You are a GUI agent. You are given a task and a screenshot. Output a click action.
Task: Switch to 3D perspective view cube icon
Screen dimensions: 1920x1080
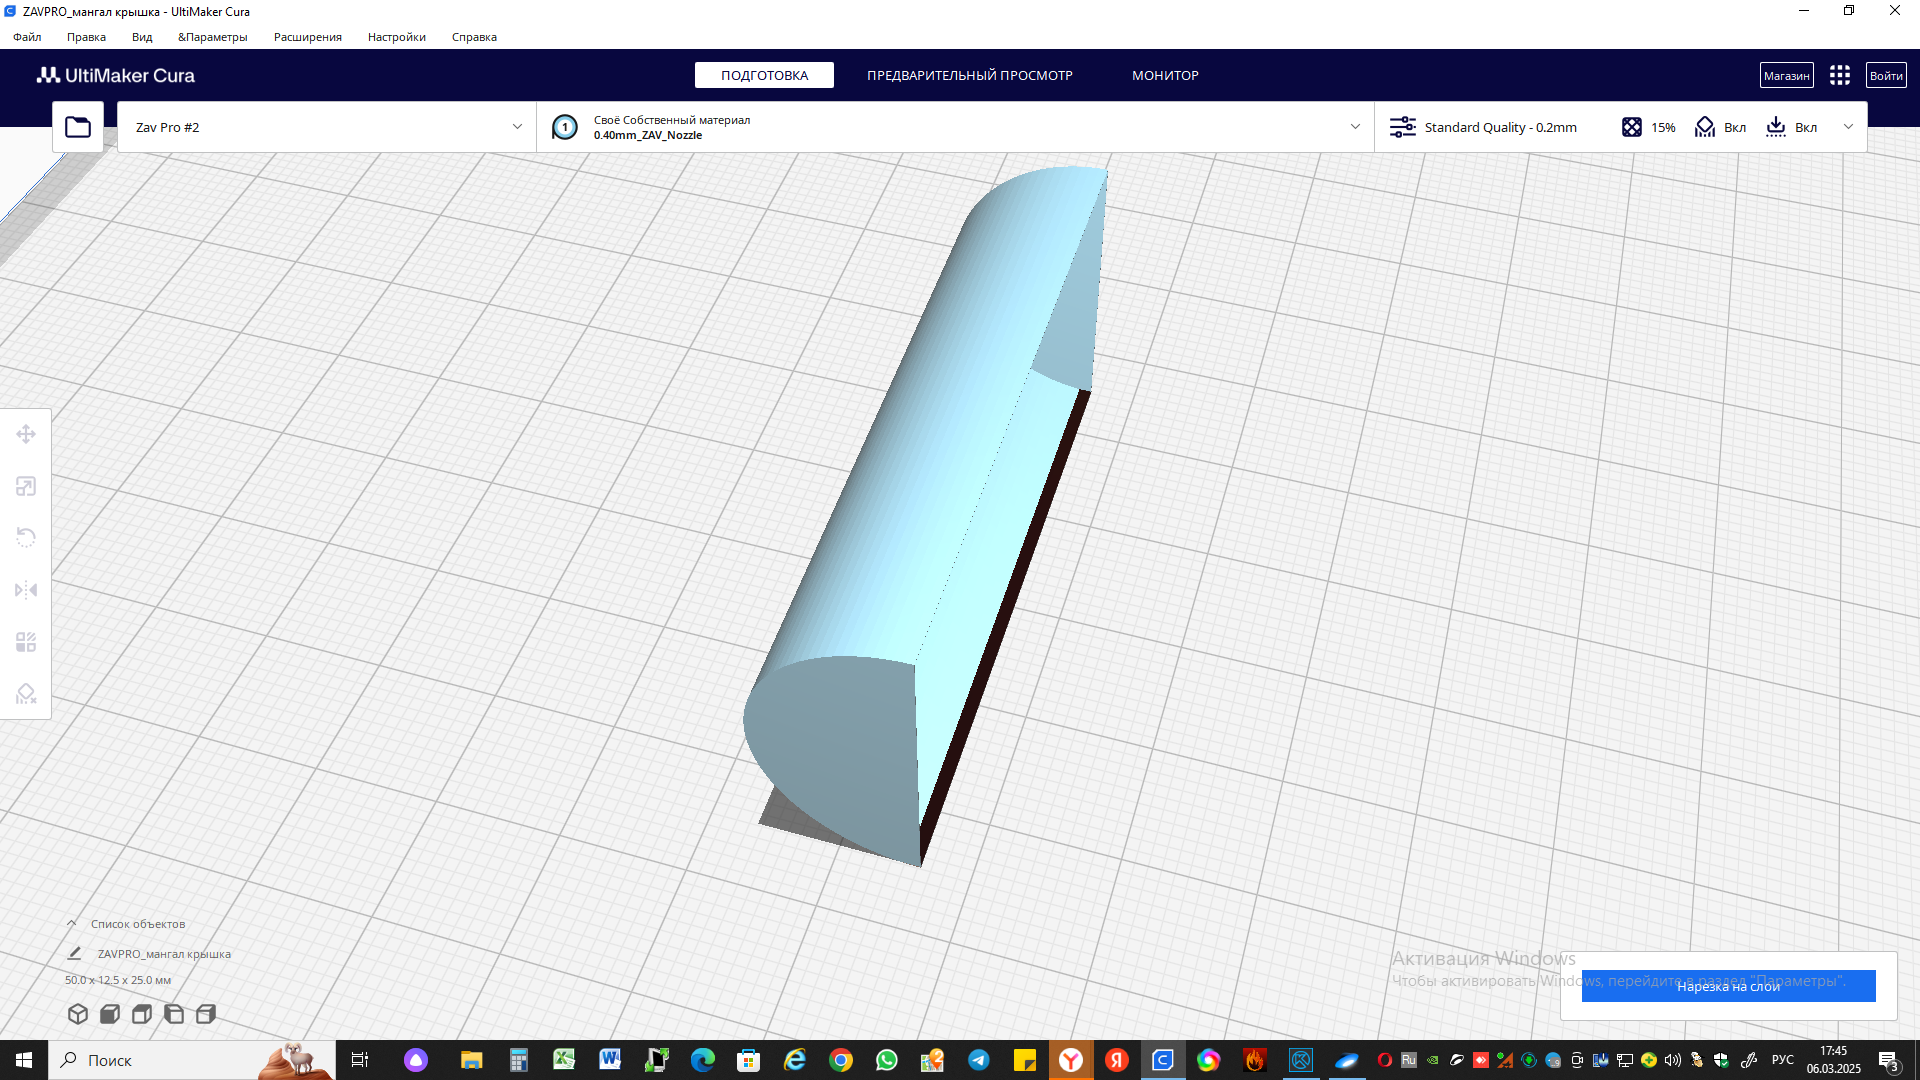pos(78,1014)
